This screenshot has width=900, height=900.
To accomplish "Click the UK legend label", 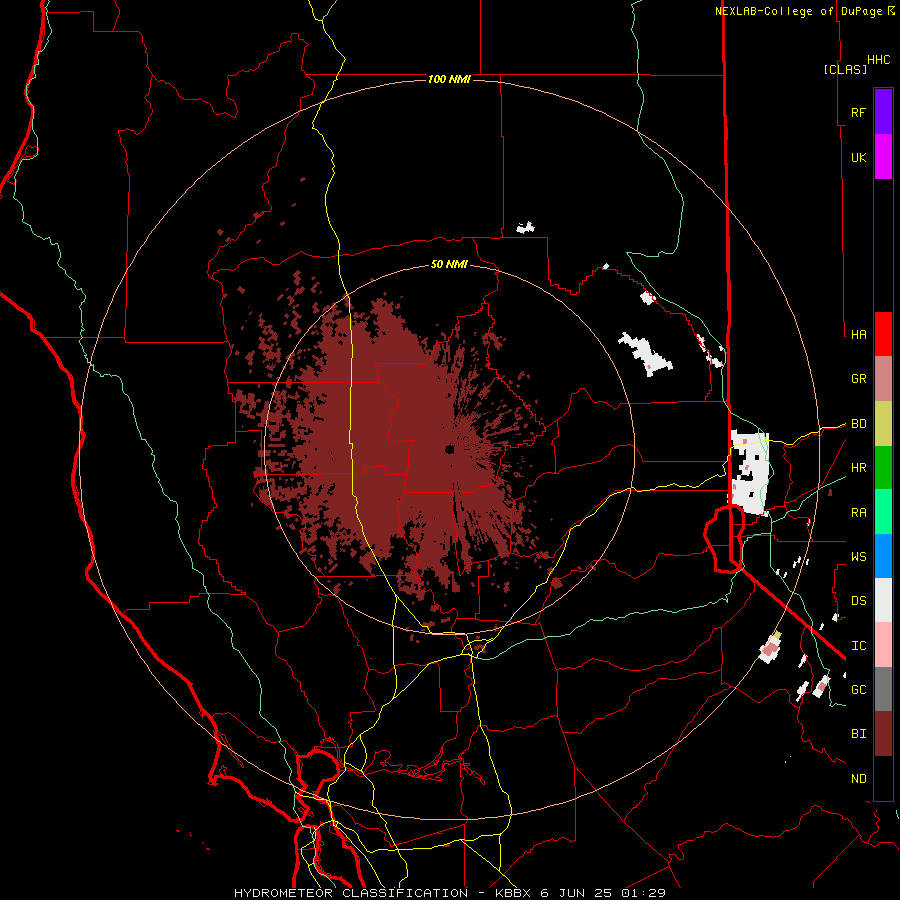I will [859, 157].
